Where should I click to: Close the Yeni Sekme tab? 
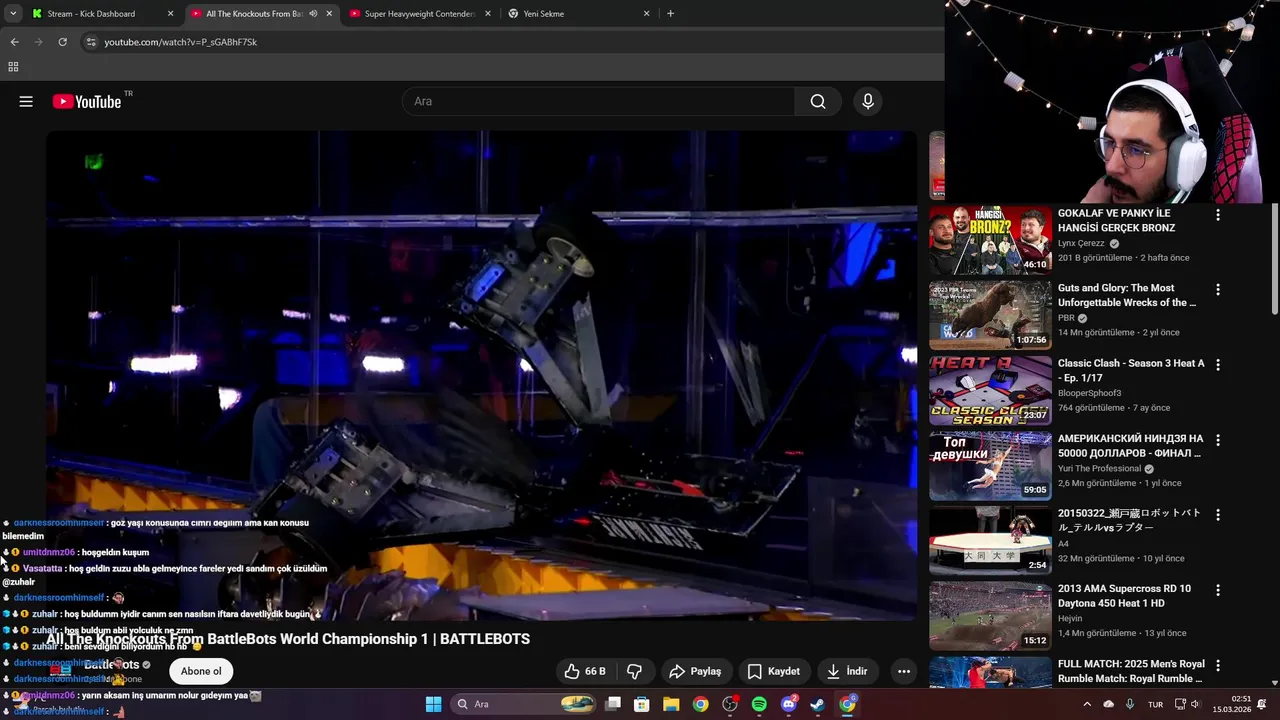(x=647, y=14)
